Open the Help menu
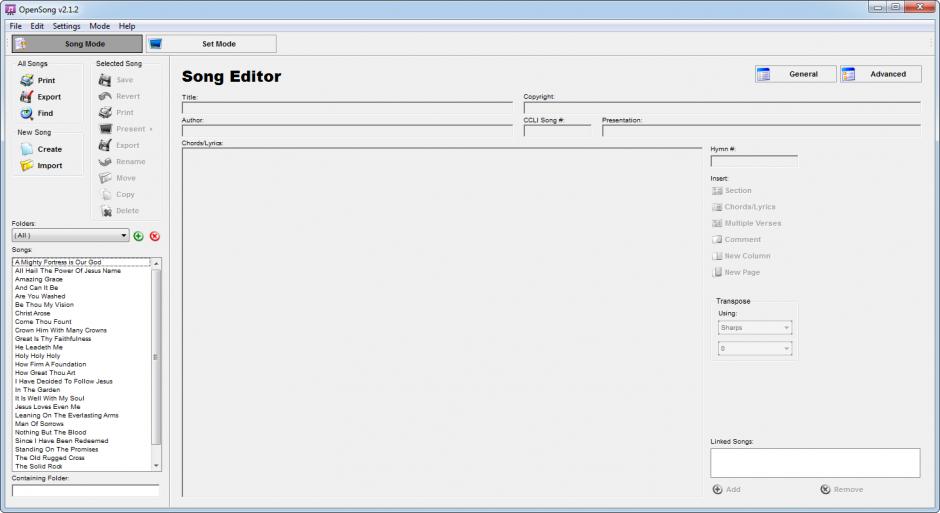The image size is (940, 513). 126,26
